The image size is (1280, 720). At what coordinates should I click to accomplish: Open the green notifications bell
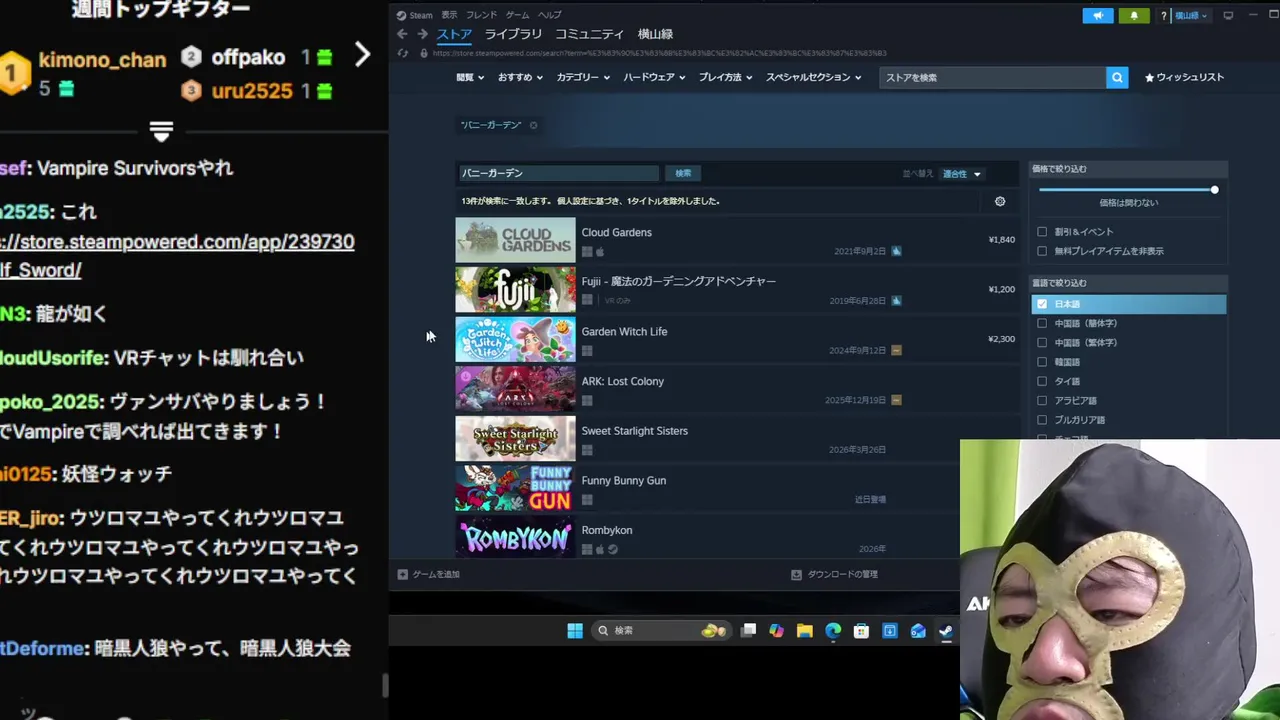coord(1134,15)
